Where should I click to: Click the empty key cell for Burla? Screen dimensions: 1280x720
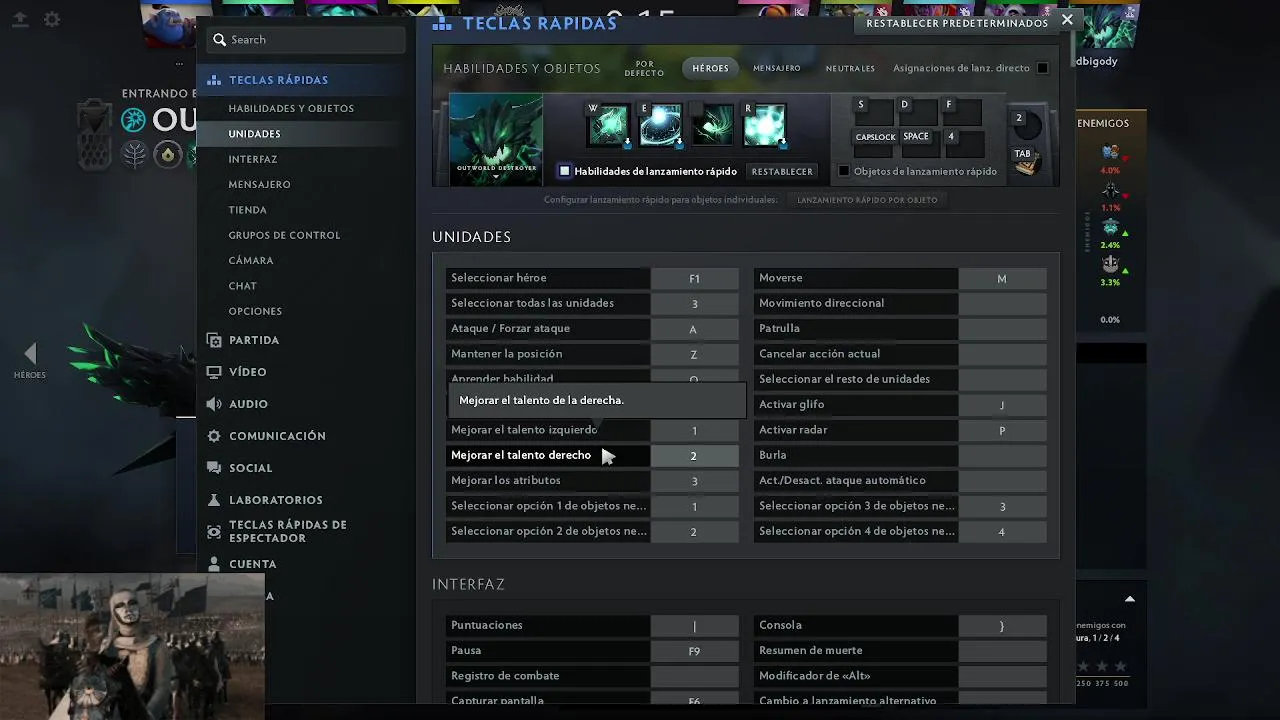(x=1002, y=455)
